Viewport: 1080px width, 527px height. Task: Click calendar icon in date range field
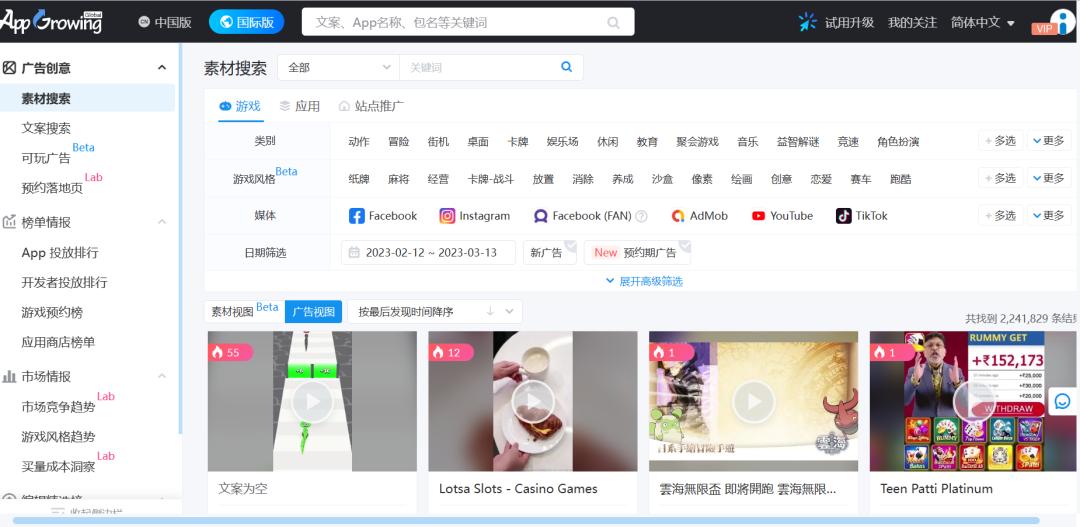[x=354, y=252]
